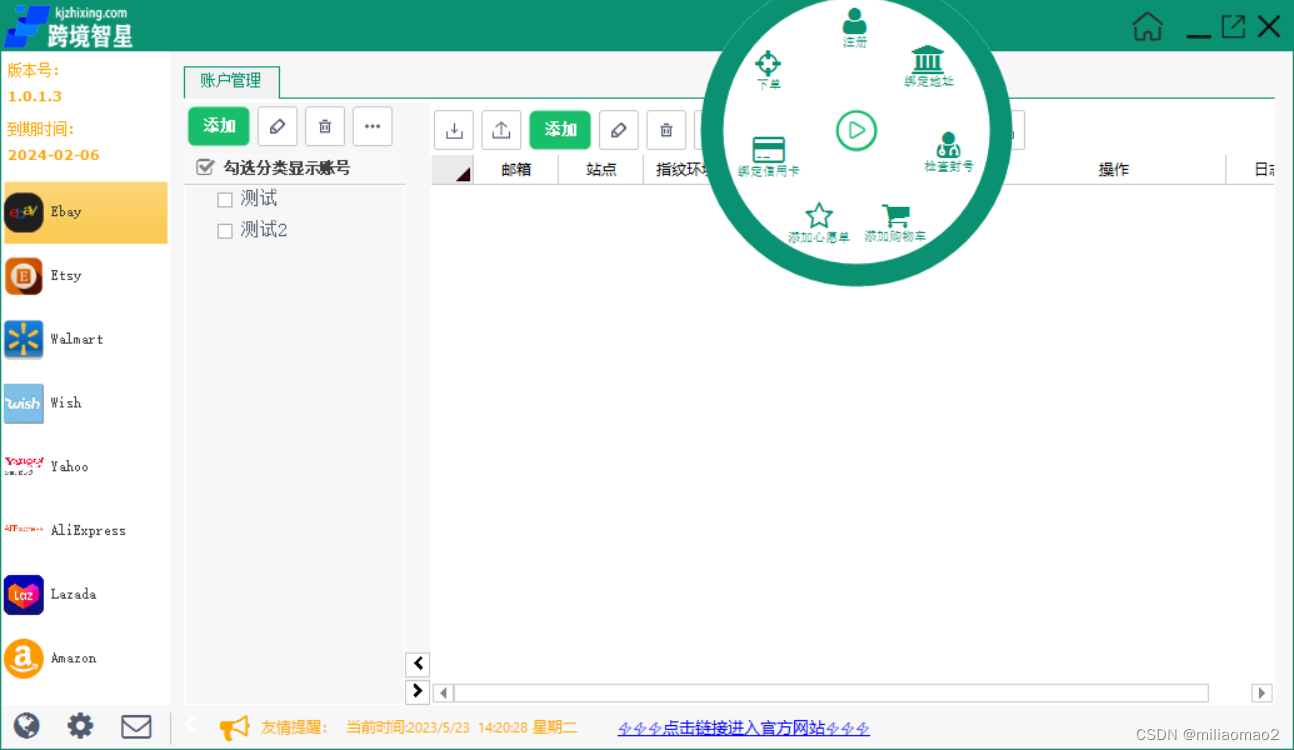1294x750 pixels.
Task: Open the 点击链接进入官方网站 link
Action: (x=744, y=728)
